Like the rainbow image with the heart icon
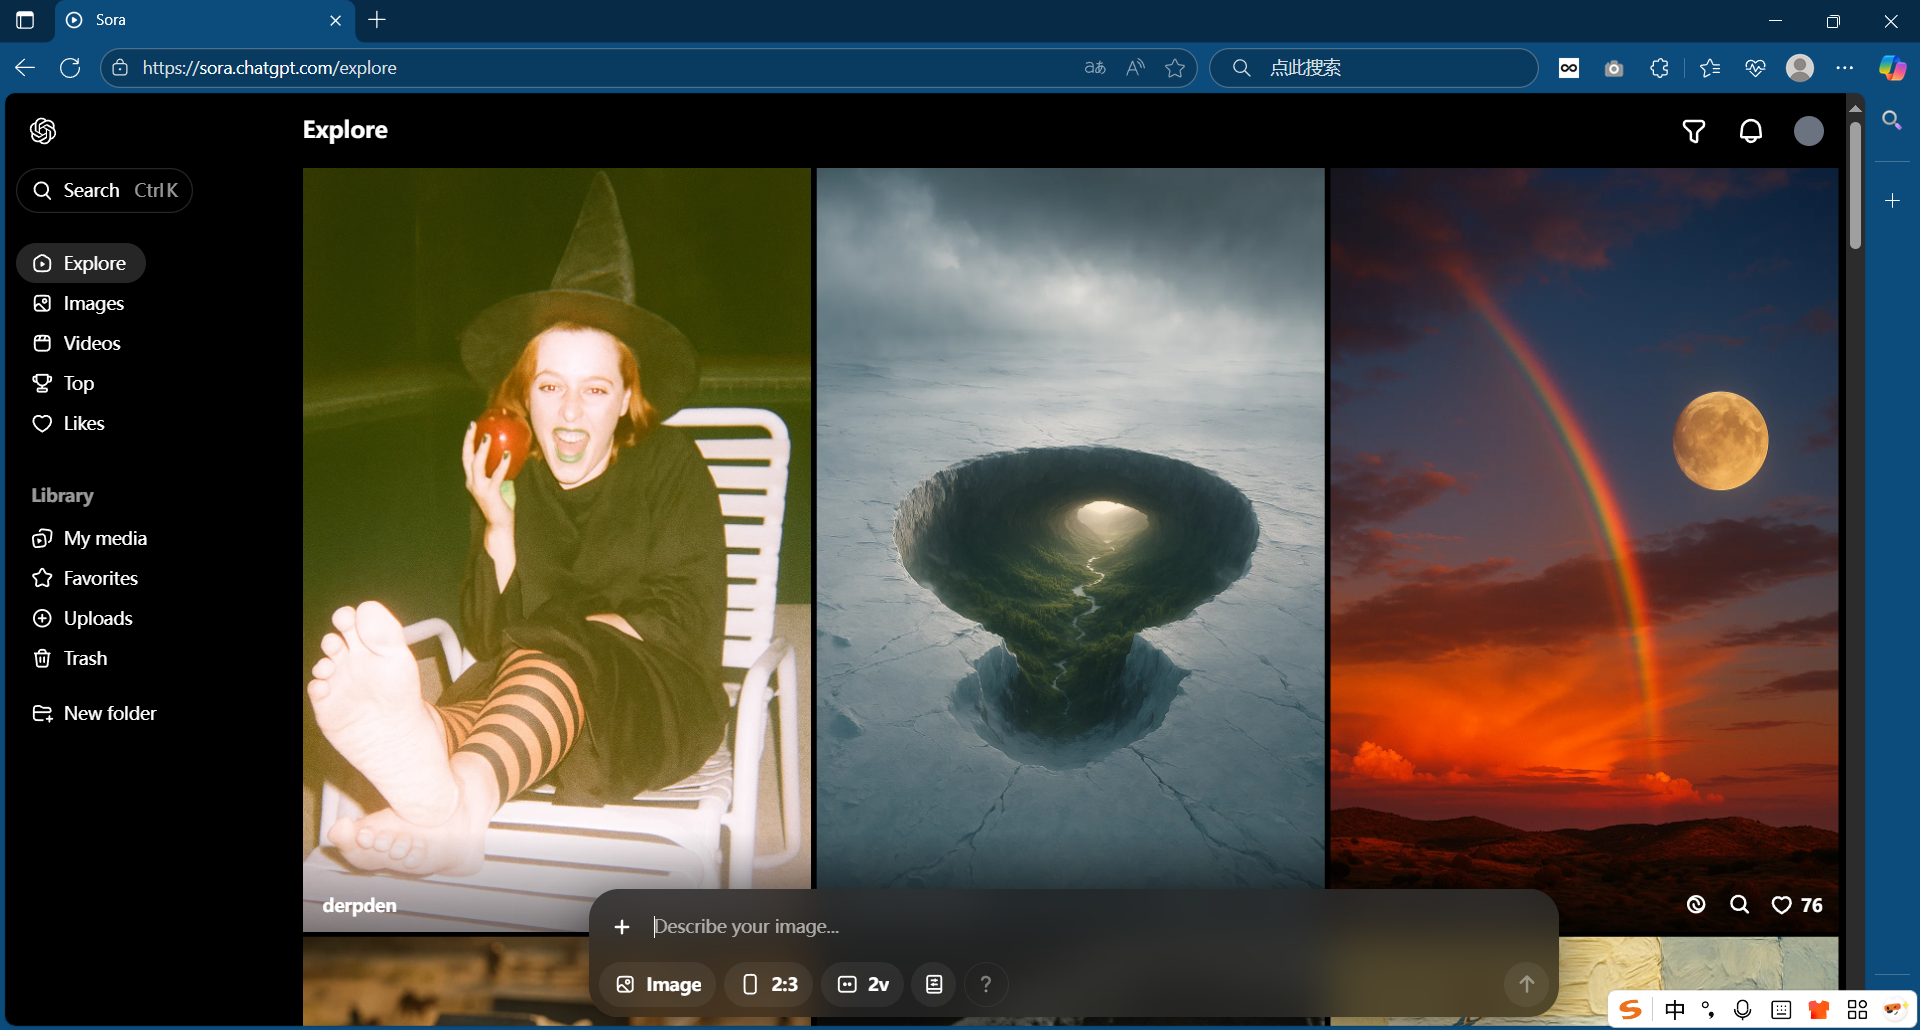Image resolution: width=1920 pixels, height=1030 pixels. coord(1781,905)
